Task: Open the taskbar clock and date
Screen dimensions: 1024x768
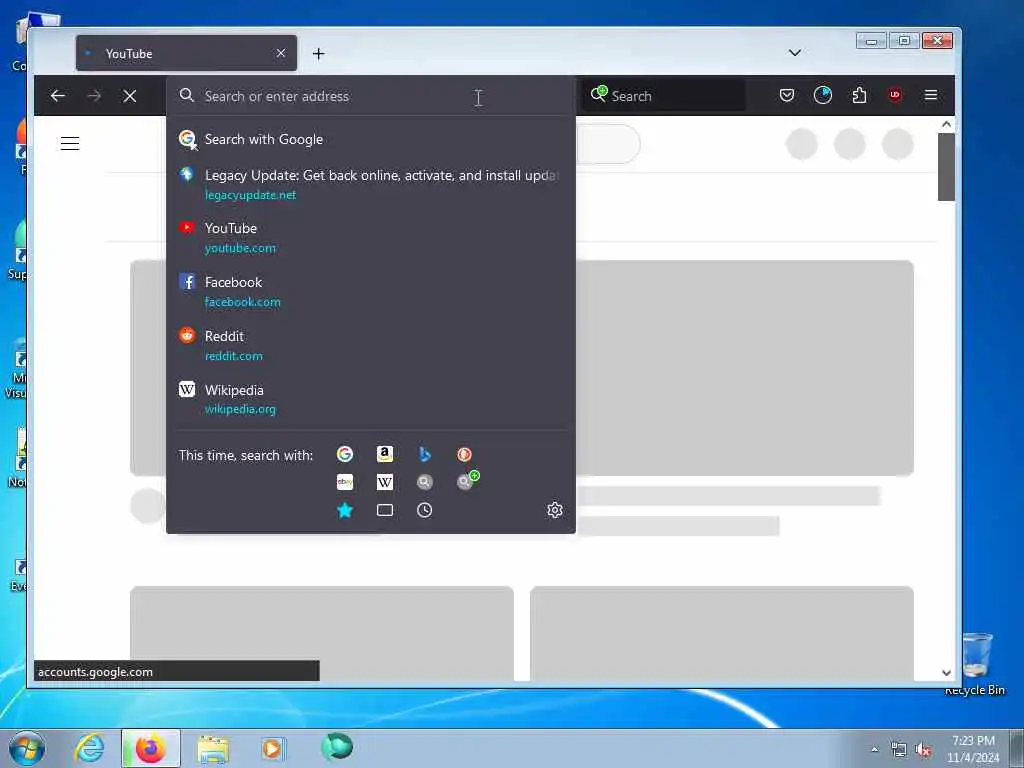Action: [973, 749]
